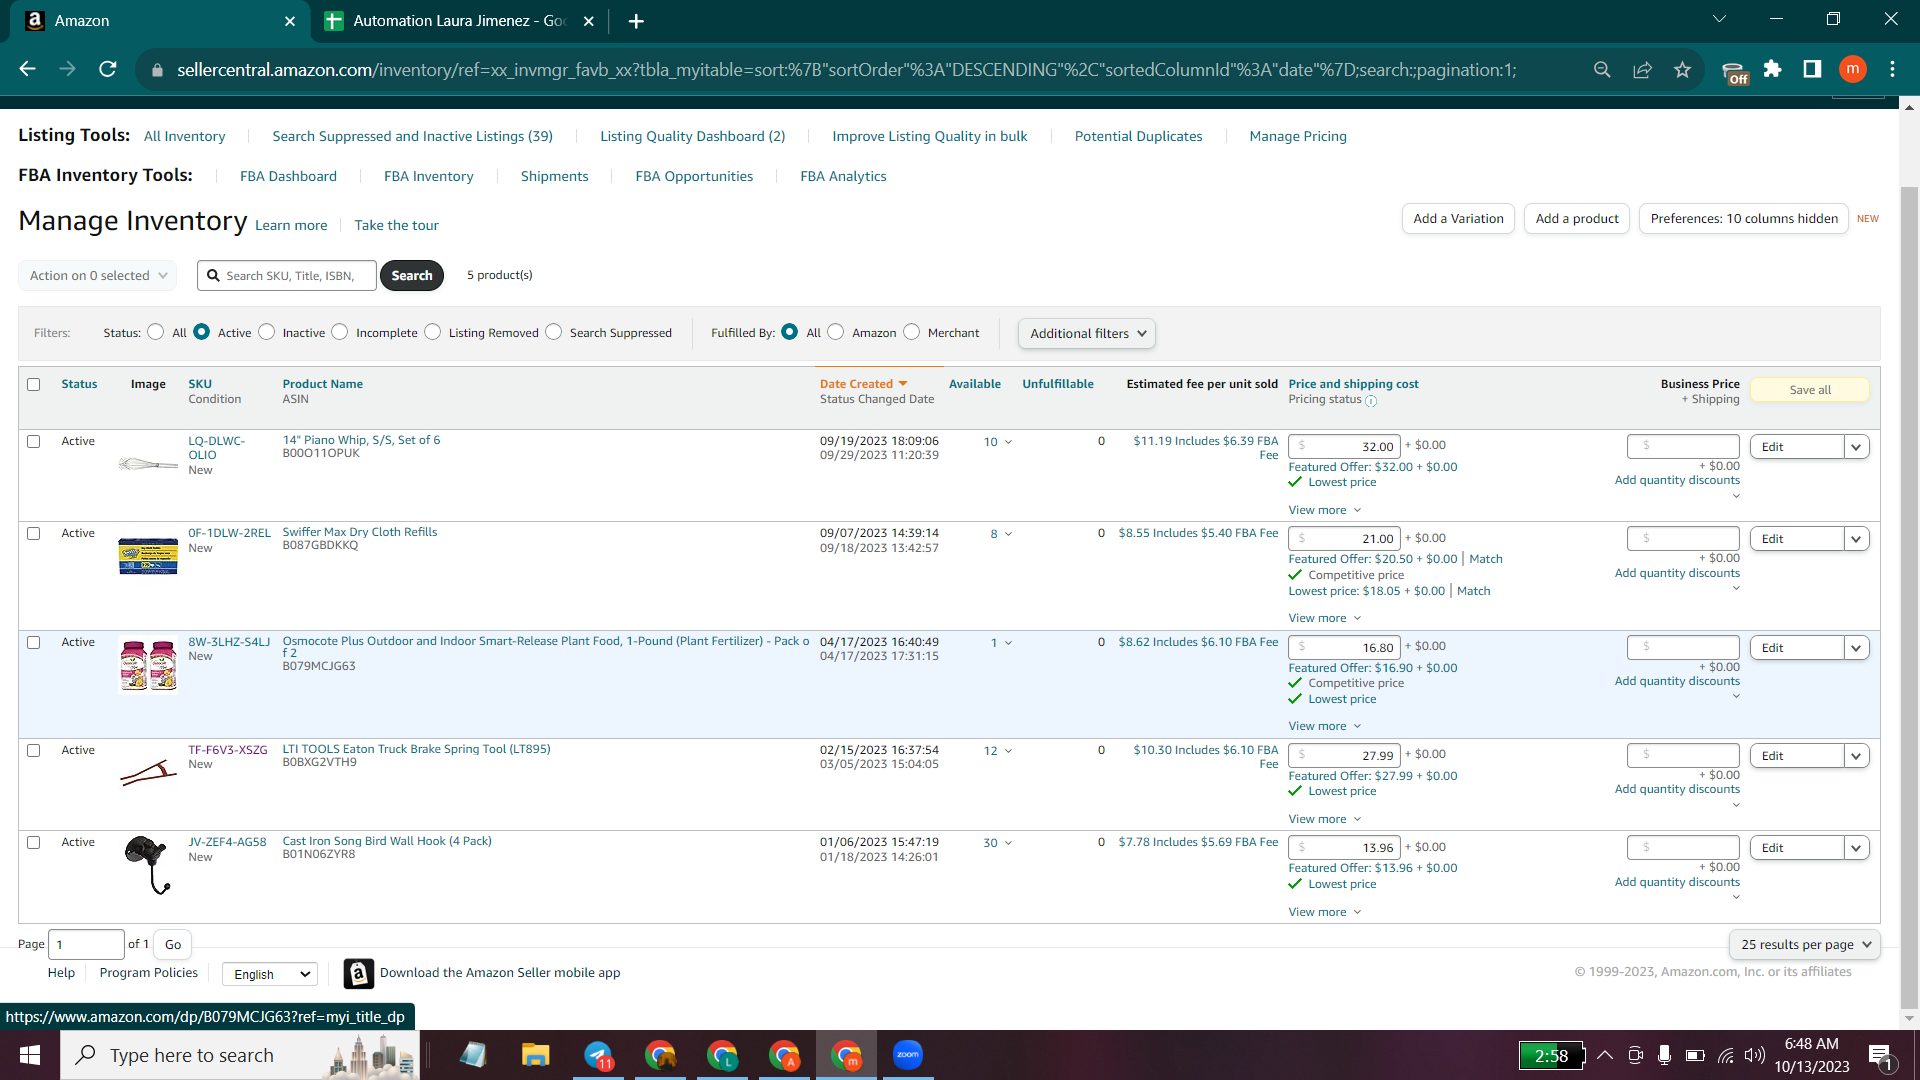Expand the Additional filters dropdown
1920x1080 pixels.
(x=1087, y=333)
